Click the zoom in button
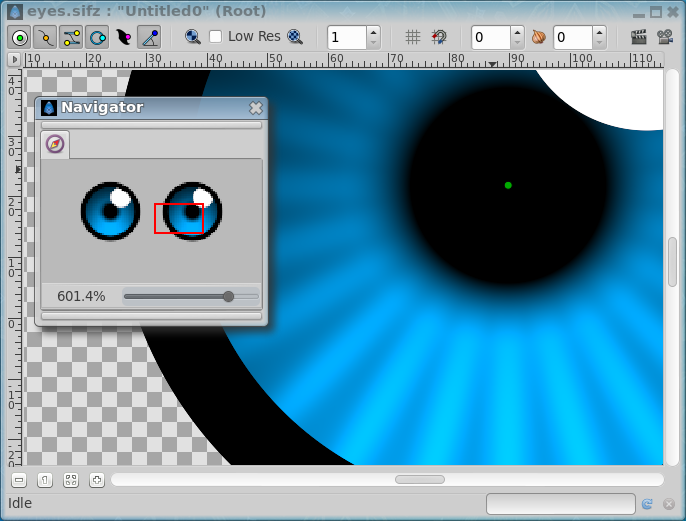686x521 pixels. pos(97,480)
